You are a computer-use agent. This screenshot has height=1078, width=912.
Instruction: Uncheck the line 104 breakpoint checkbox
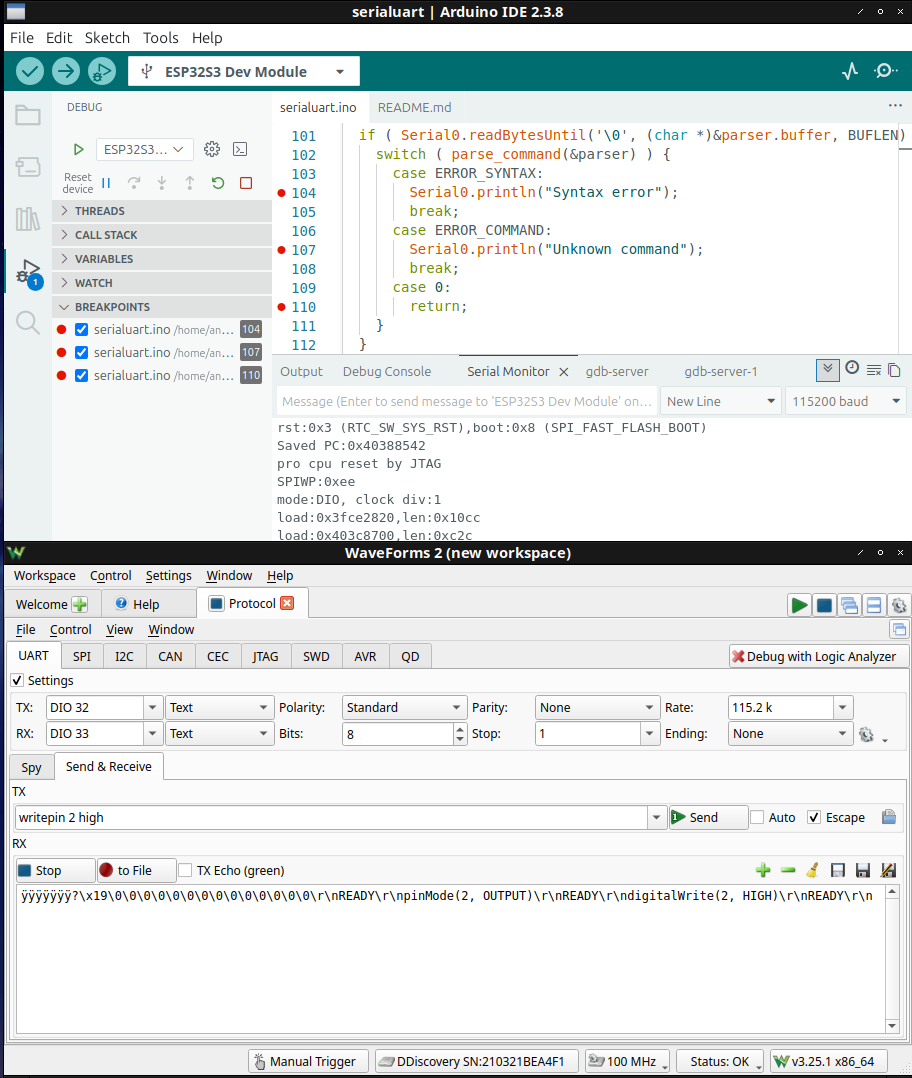click(81, 329)
